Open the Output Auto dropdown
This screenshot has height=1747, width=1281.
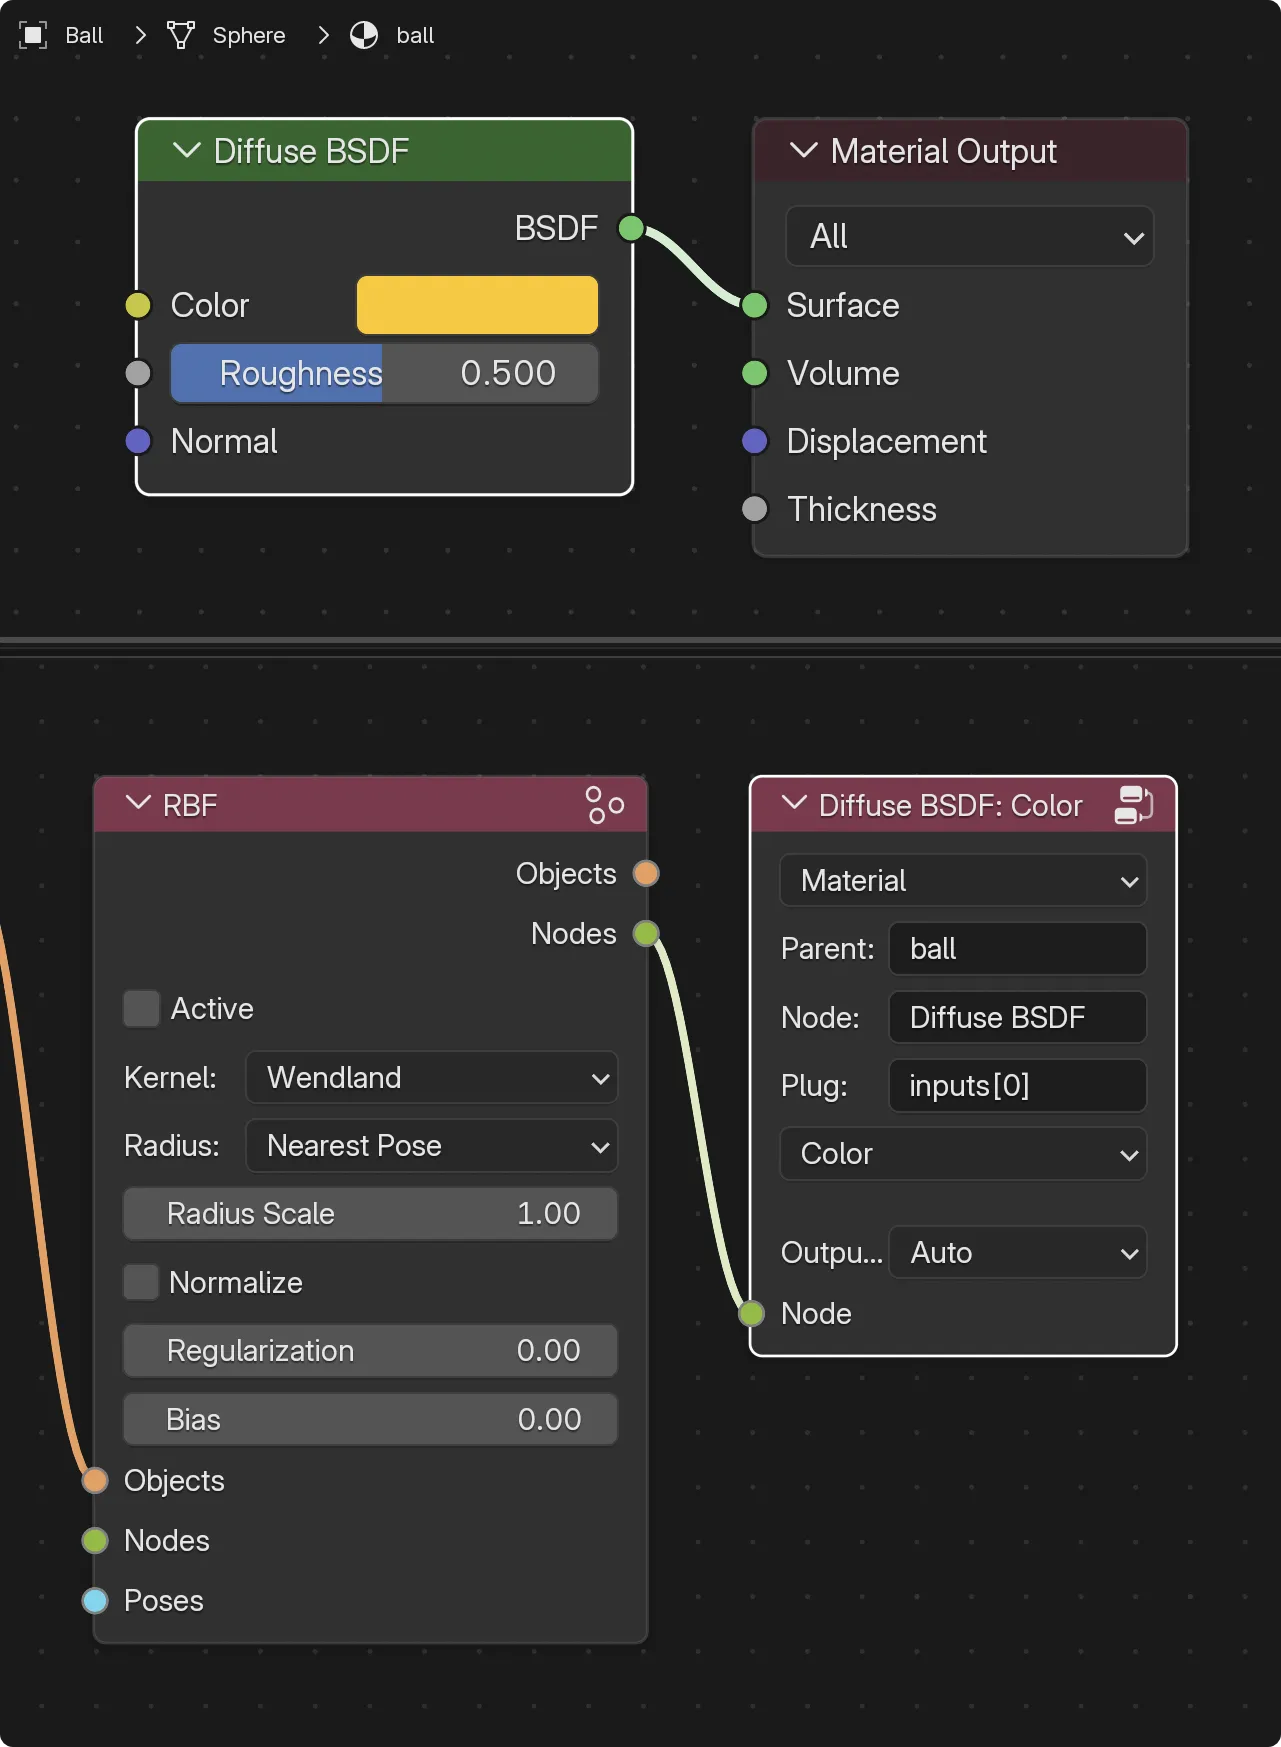[x=1018, y=1252]
